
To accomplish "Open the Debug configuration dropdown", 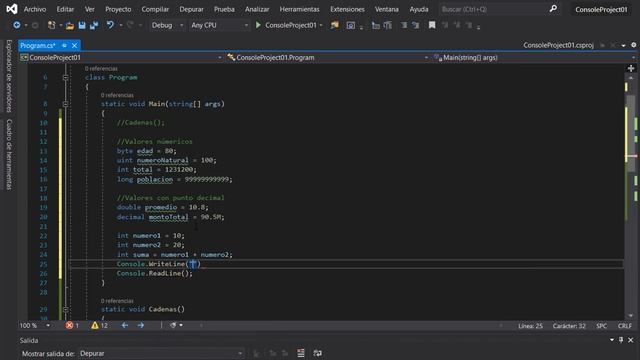I will [x=167, y=25].
